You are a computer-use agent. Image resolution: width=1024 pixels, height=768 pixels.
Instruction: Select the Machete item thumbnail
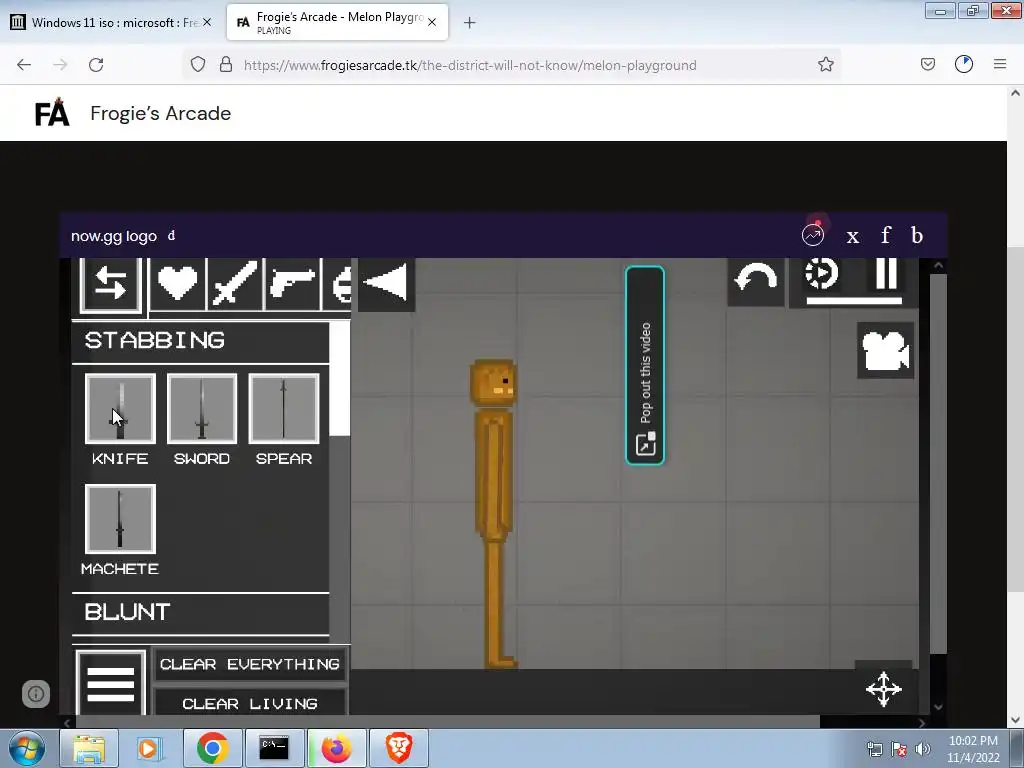[120, 519]
